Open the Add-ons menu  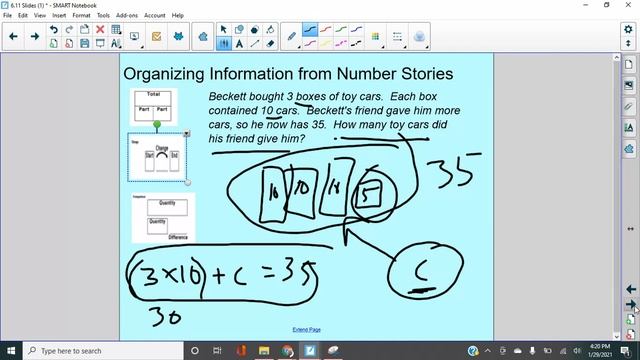point(127,15)
